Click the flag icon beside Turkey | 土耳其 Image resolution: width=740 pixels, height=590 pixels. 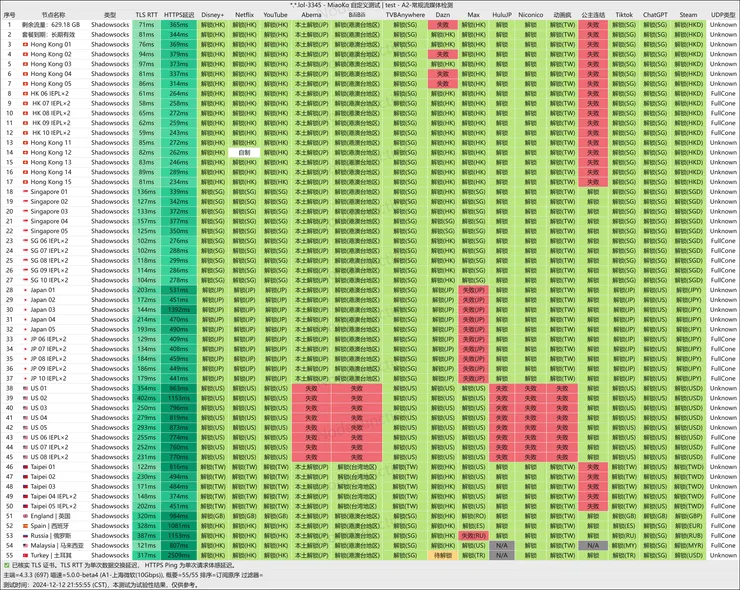(25, 556)
